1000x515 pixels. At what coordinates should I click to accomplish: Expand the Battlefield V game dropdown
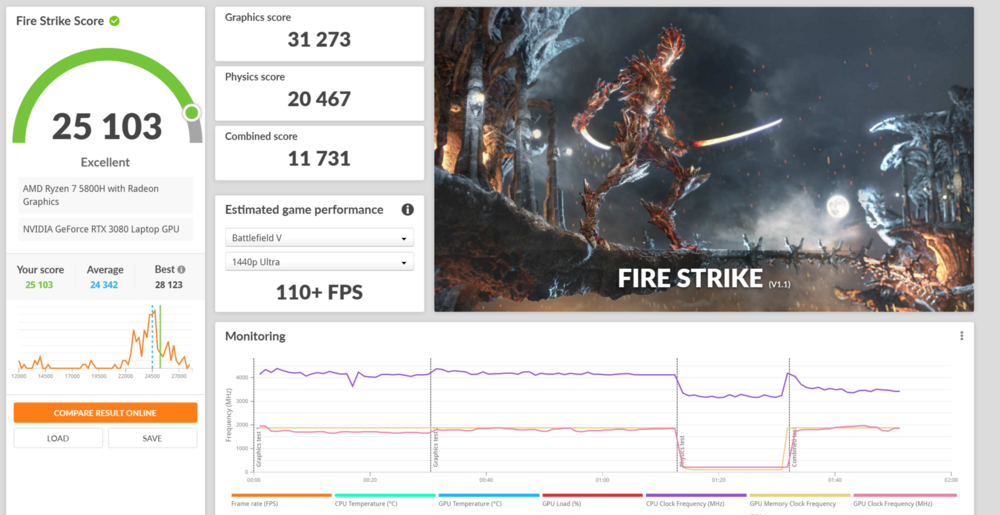point(319,238)
